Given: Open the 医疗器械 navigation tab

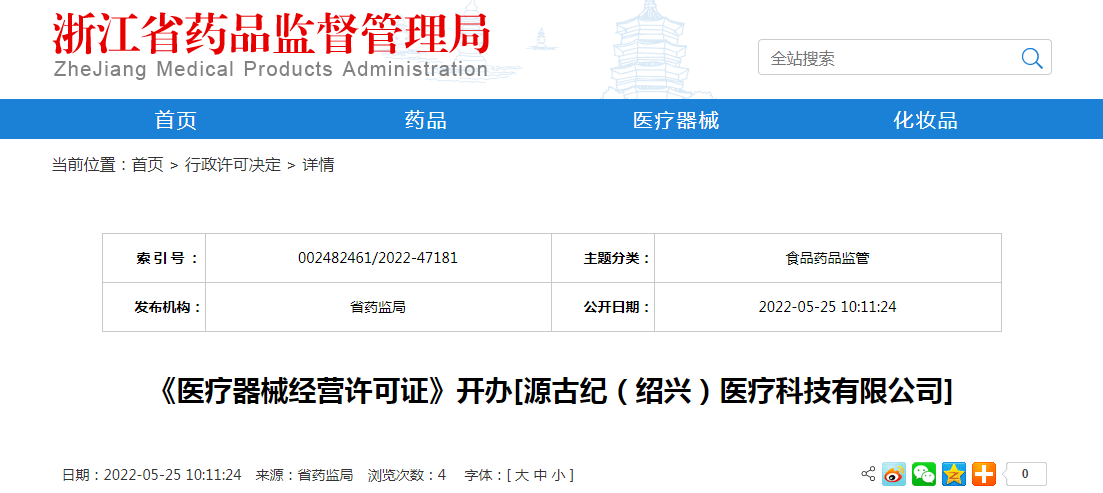Looking at the screenshot, I should point(676,120).
